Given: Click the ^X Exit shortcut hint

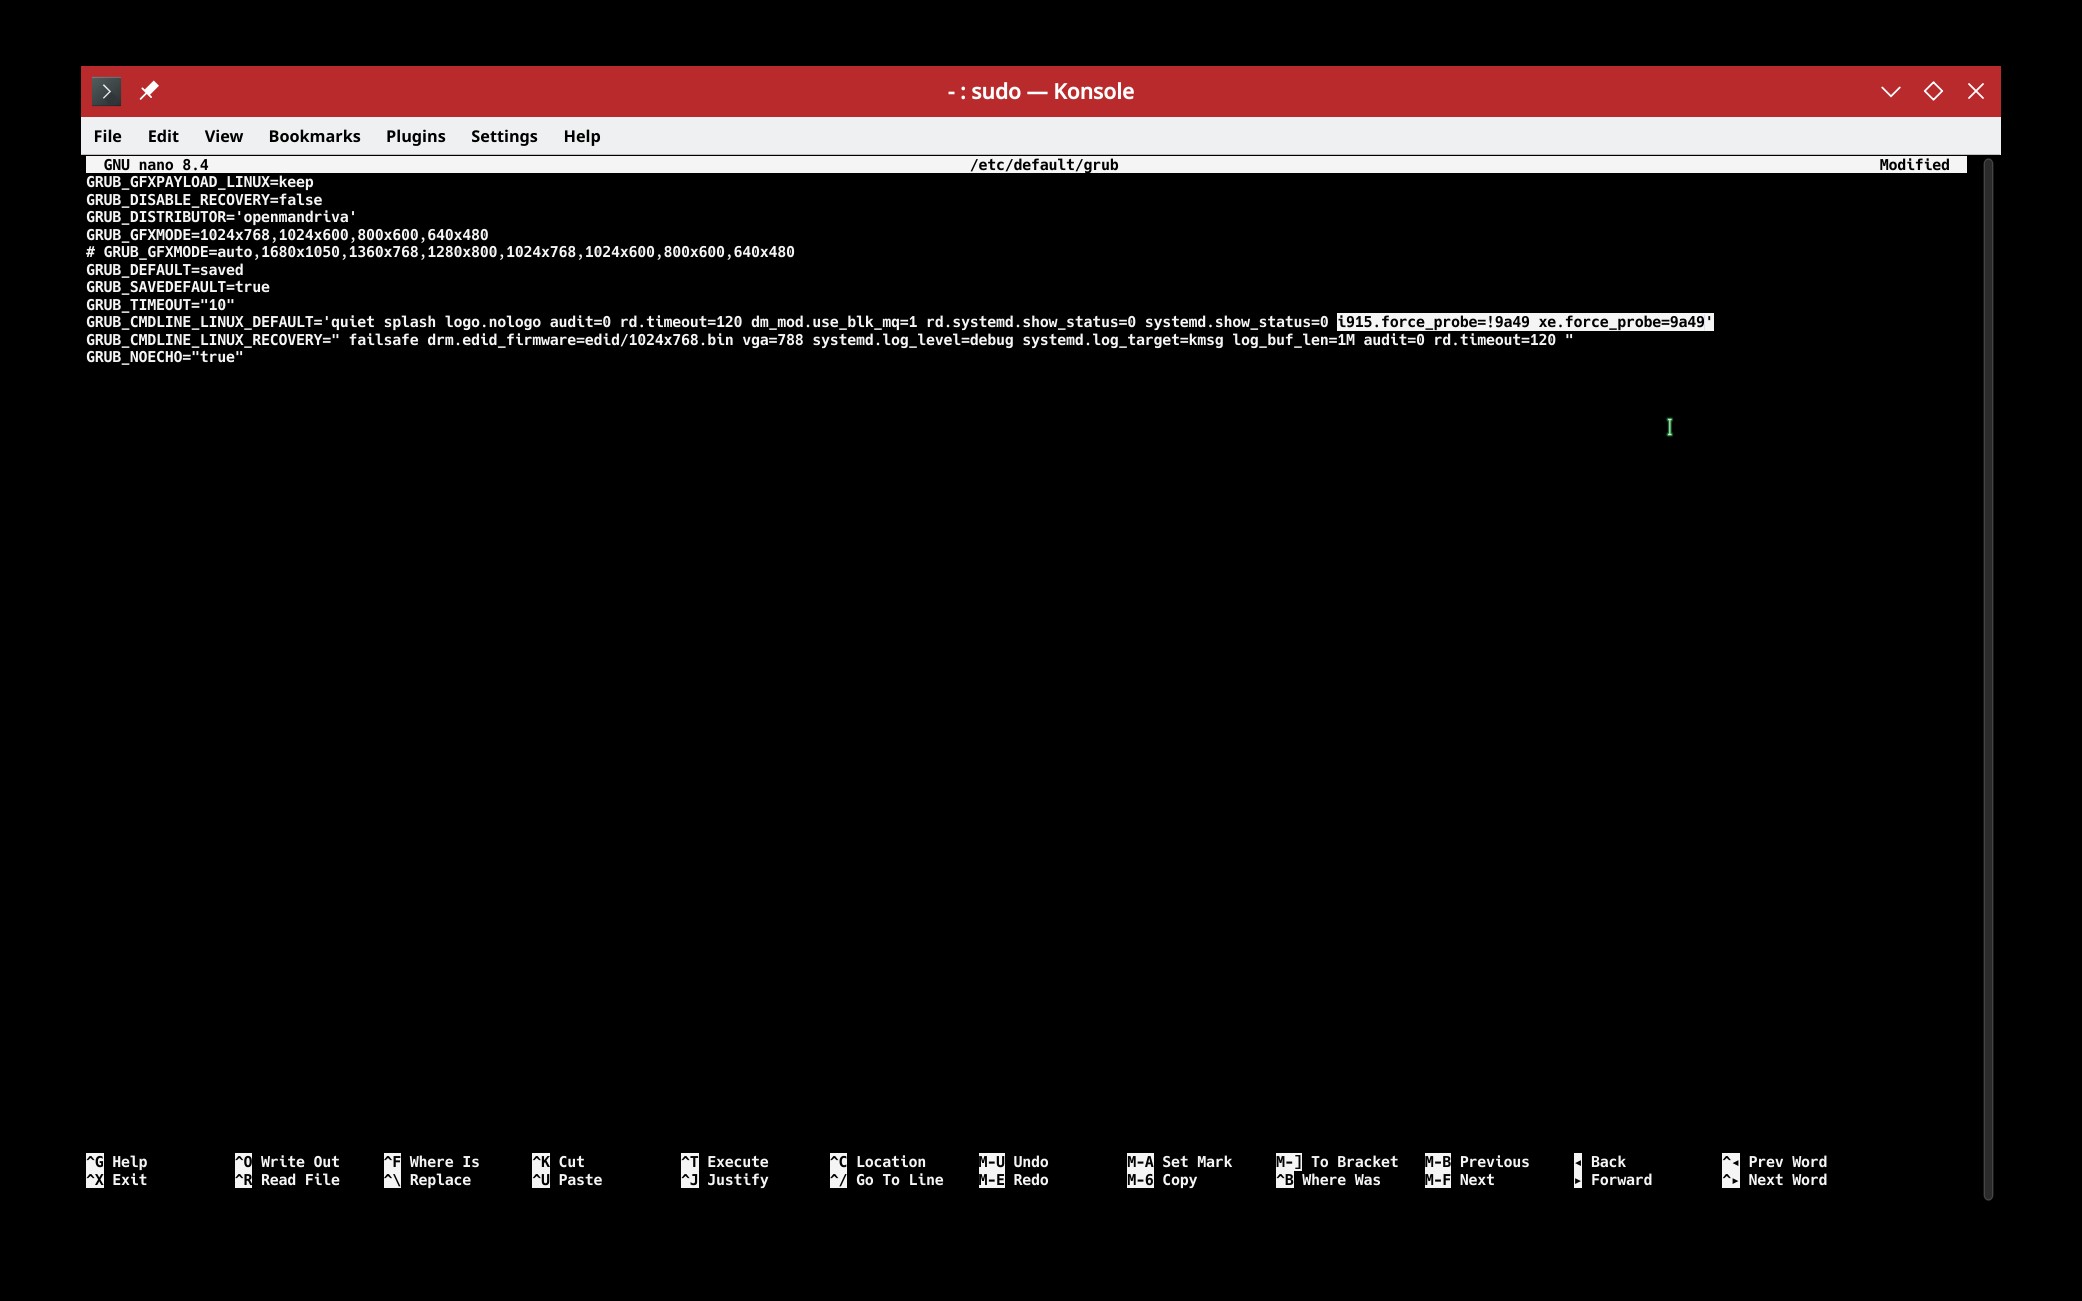Looking at the screenshot, I should point(117,1180).
